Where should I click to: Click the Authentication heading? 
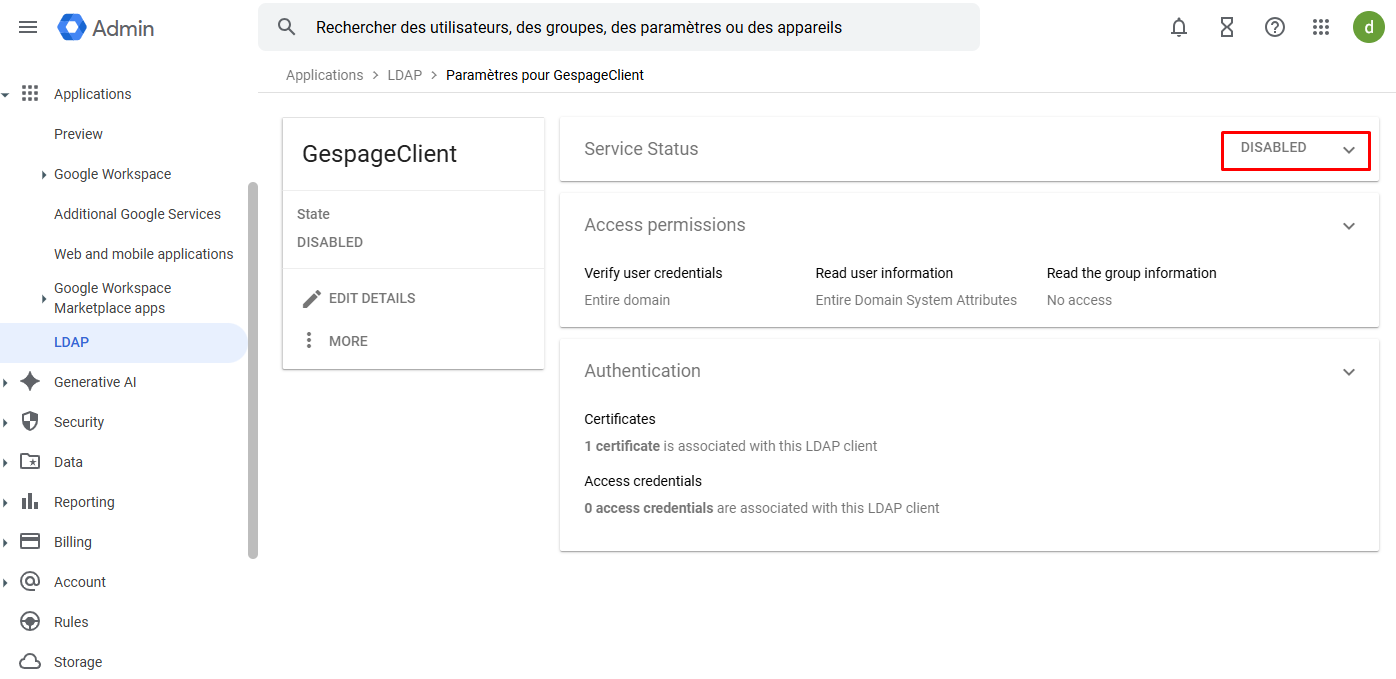pyautogui.click(x=642, y=371)
